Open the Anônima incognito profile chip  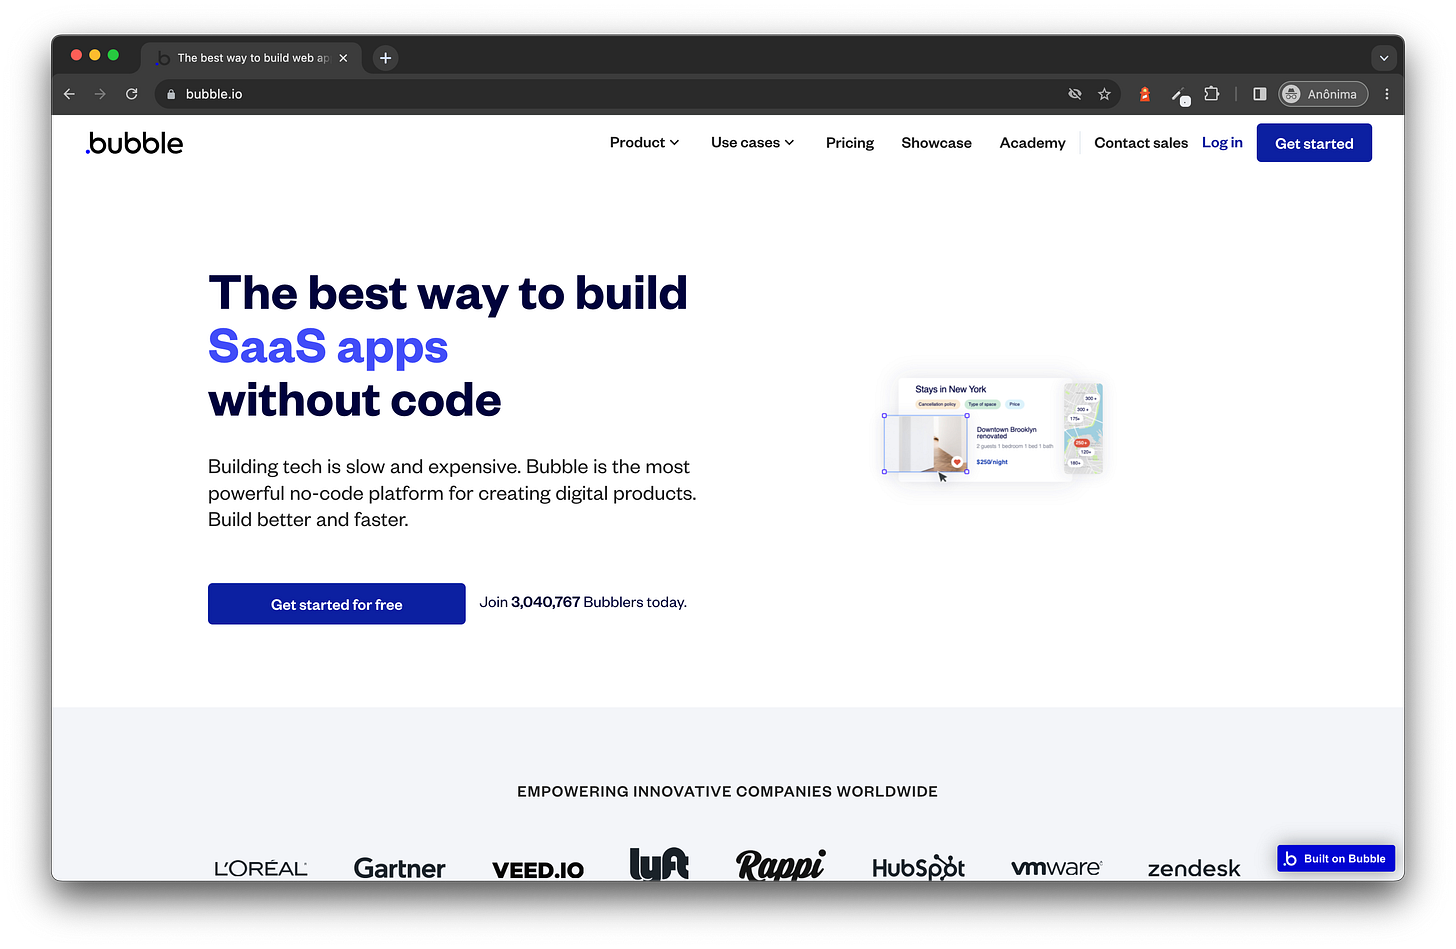[x=1323, y=94]
